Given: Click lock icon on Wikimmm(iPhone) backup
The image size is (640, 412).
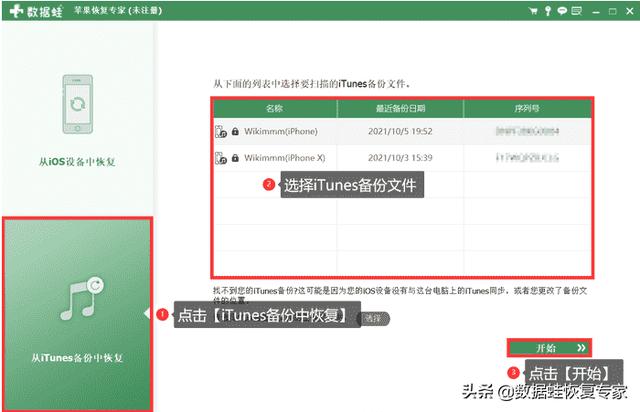Looking at the screenshot, I should coord(234,131).
